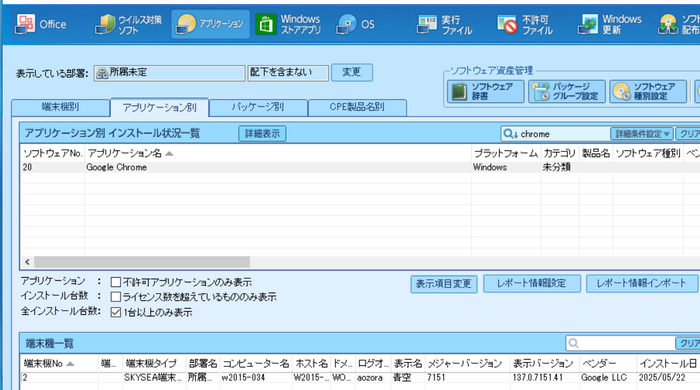Uncheck 1台以上のみ表示
Screen dimensions: 700x390
116,312
